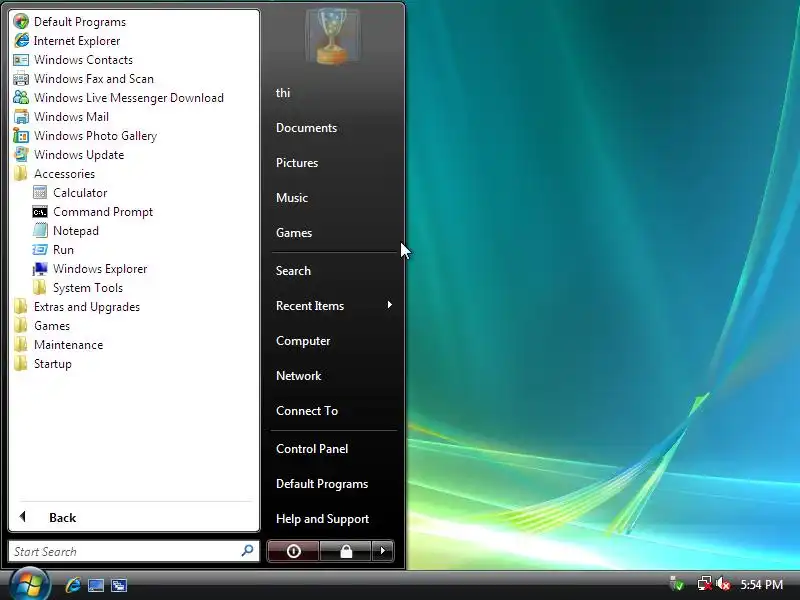Viewport: 800px width, 600px height.
Task: Open Documents from right pane
Action: click(x=306, y=128)
